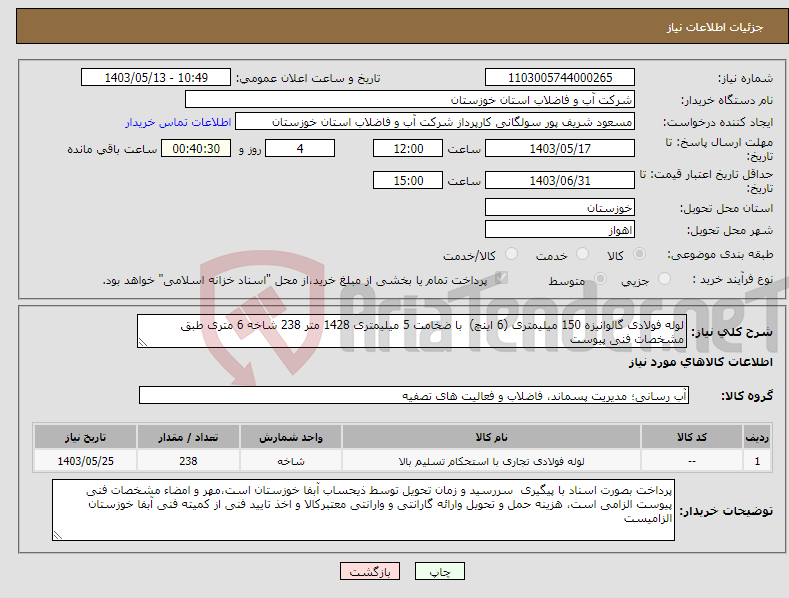Click the اطلاعات کالاهای مورد نیاز heading
The width and height of the screenshot is (789, 598).
[x=700, y=362]
